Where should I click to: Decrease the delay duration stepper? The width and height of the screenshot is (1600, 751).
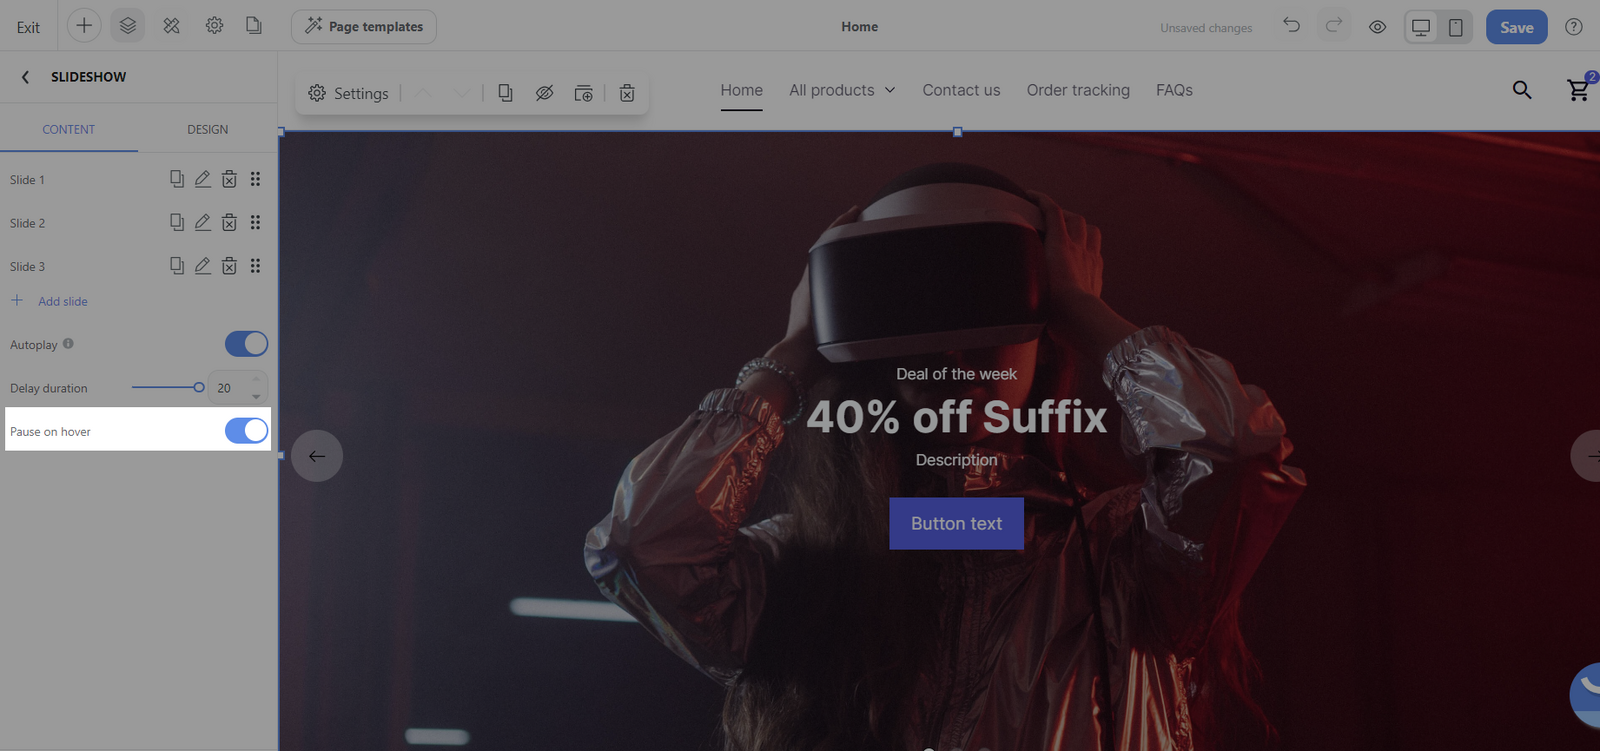(x=257, y=396)
